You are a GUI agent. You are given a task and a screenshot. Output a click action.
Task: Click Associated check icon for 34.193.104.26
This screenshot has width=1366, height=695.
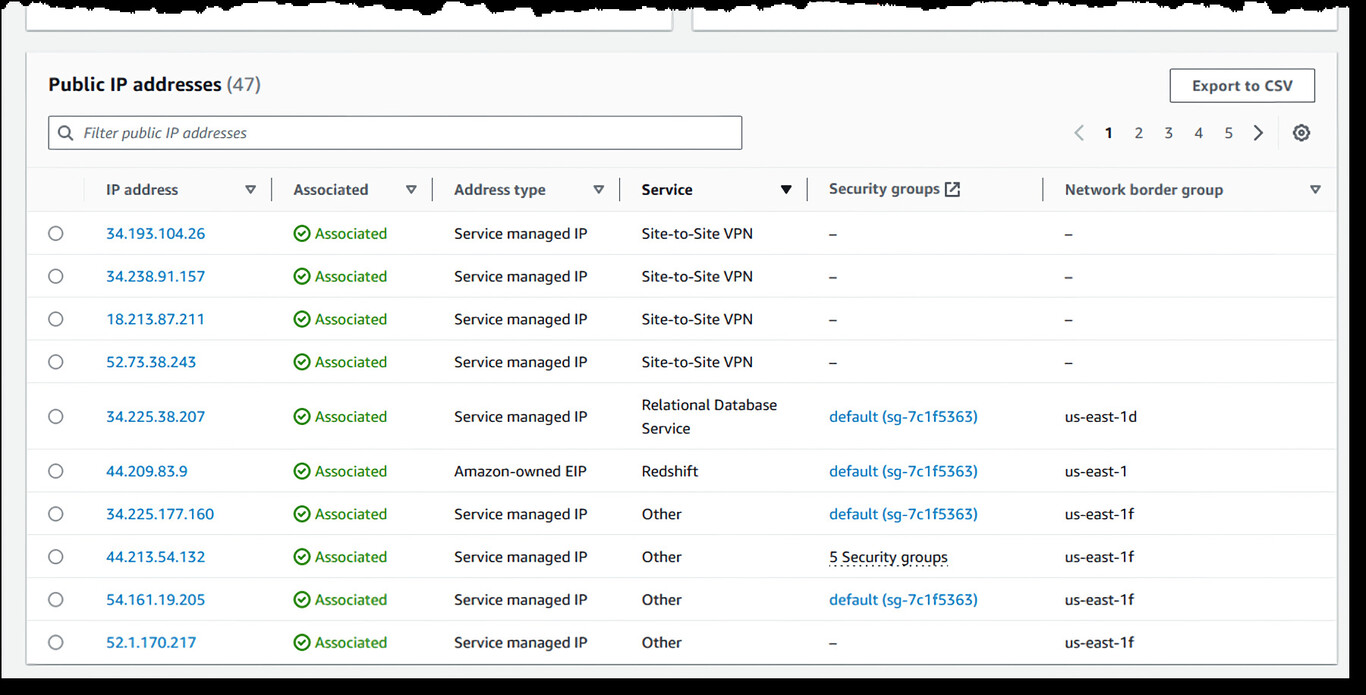point(302,234)
